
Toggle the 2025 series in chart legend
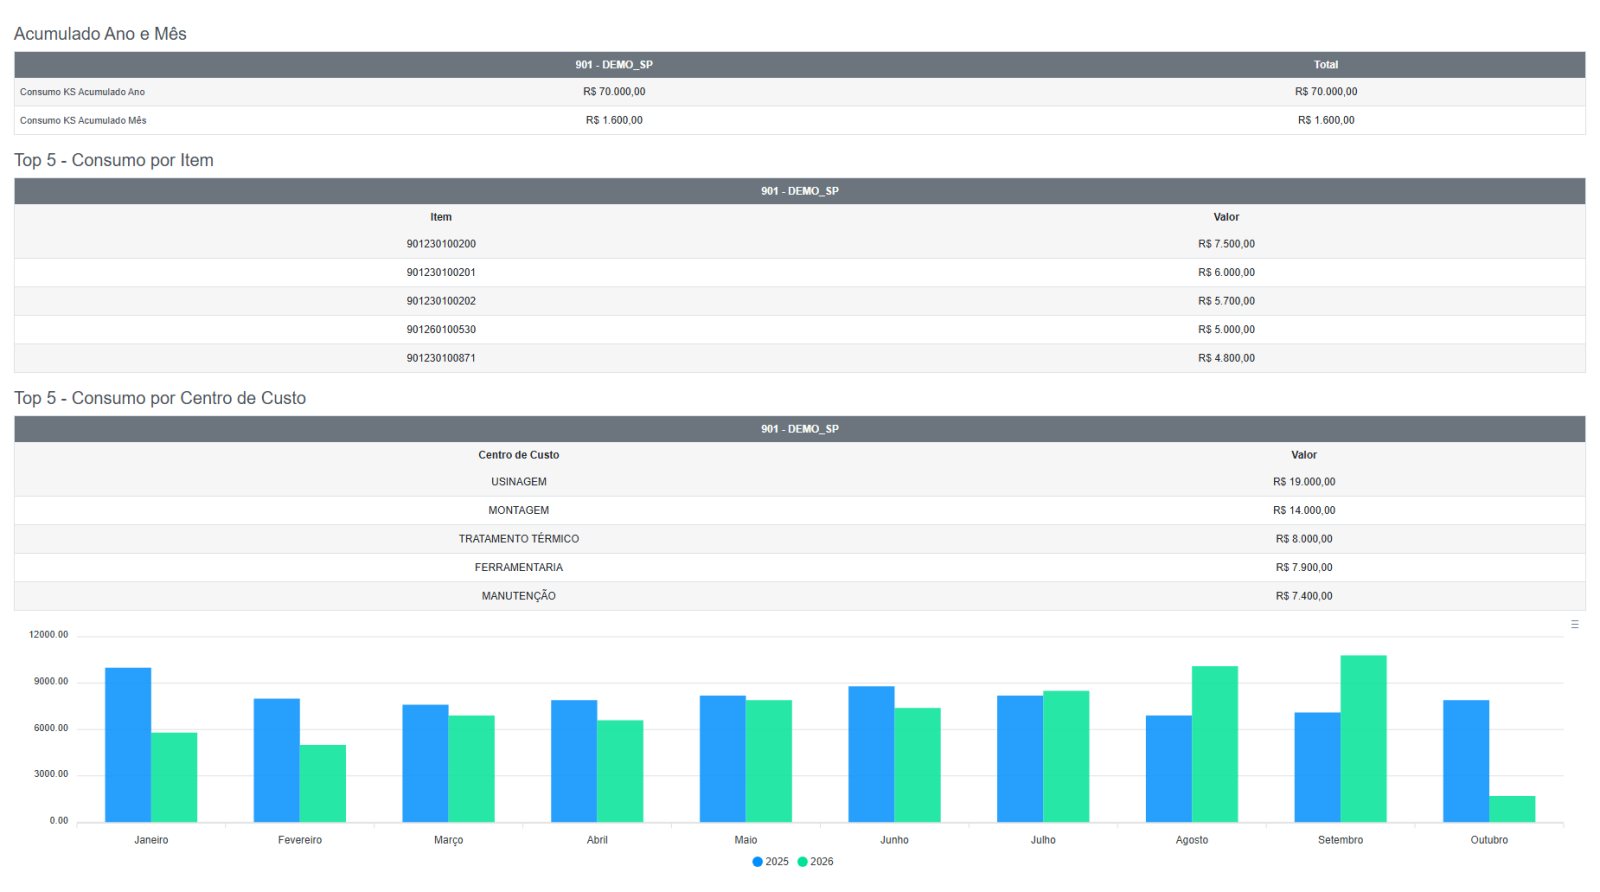[x=770, y=862]
